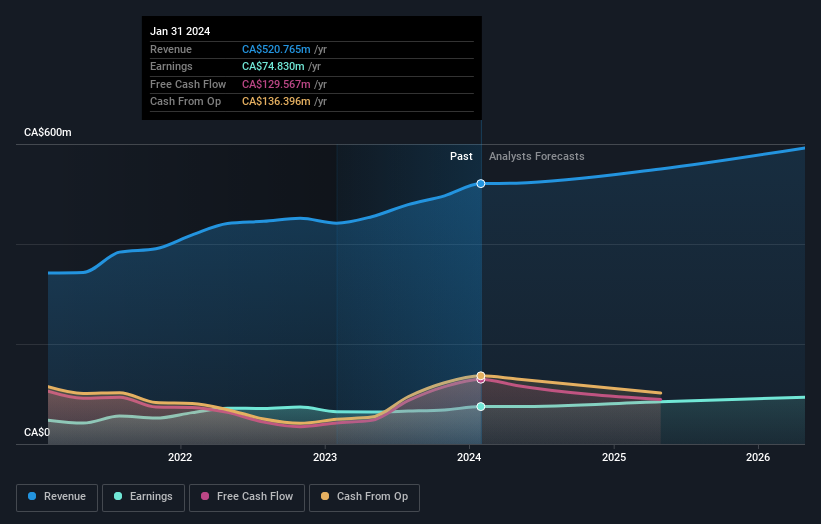This screenshot has width=821, height=524.
Task: Click the Cash From Op label in tooltip
Action: pyautogui.click(x=185, y=102)
